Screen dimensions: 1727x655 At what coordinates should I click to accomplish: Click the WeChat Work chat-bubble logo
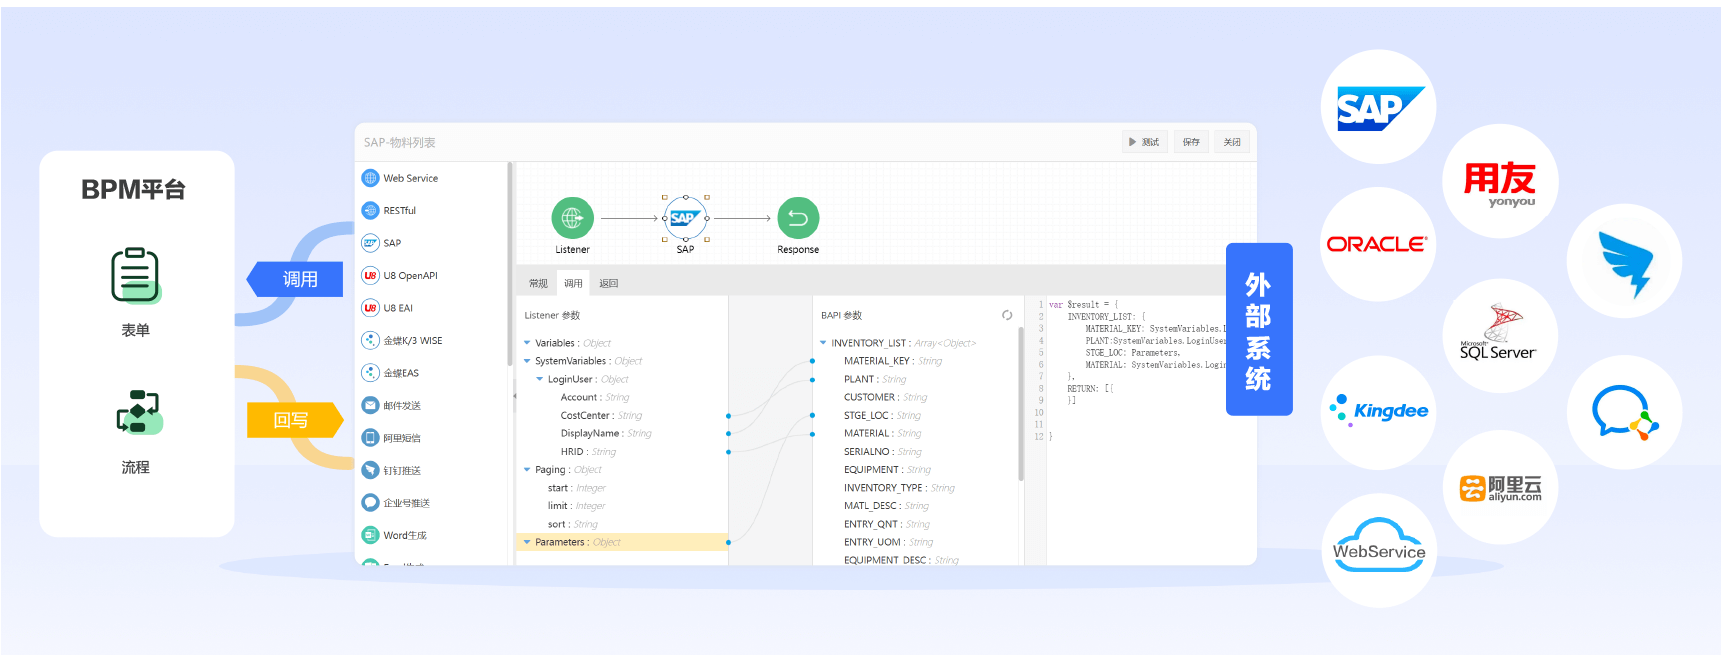point(1624,412)
